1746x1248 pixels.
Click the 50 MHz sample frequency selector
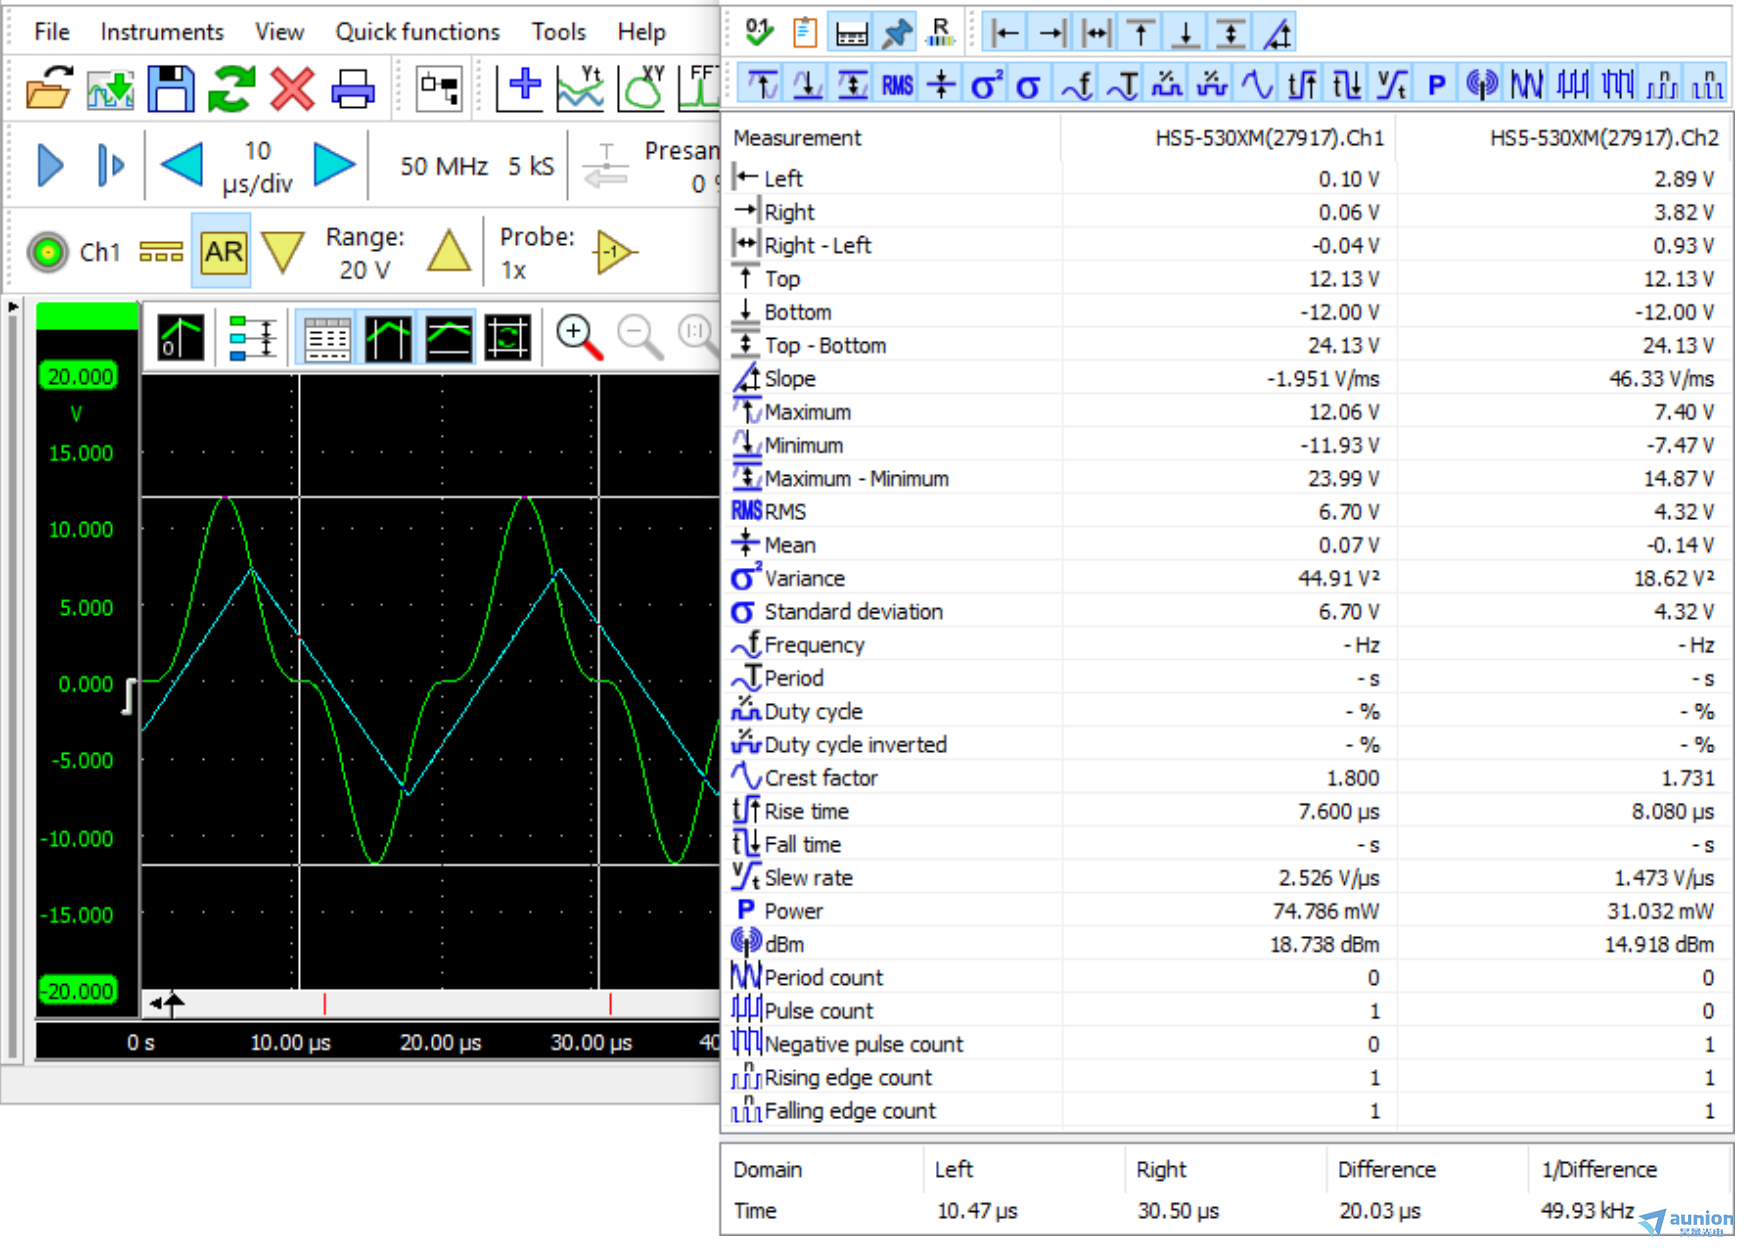tap(443, 166)
